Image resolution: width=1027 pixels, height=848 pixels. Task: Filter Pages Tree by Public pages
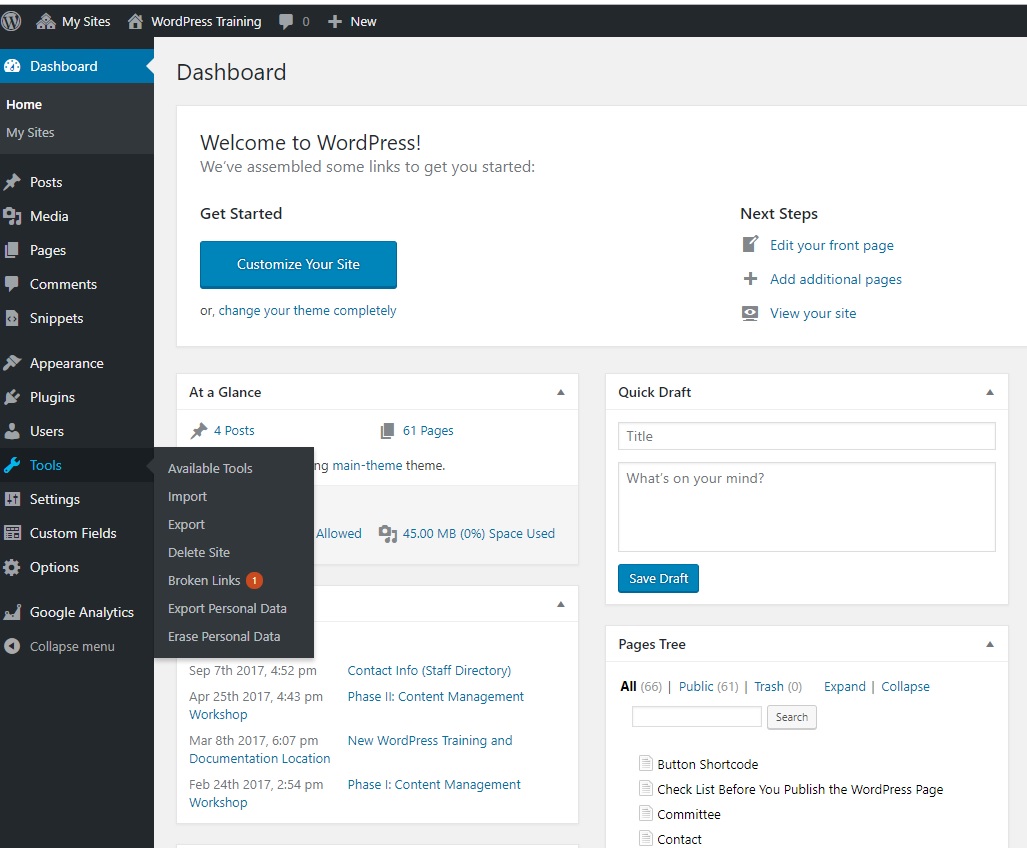tap(696, 686)
